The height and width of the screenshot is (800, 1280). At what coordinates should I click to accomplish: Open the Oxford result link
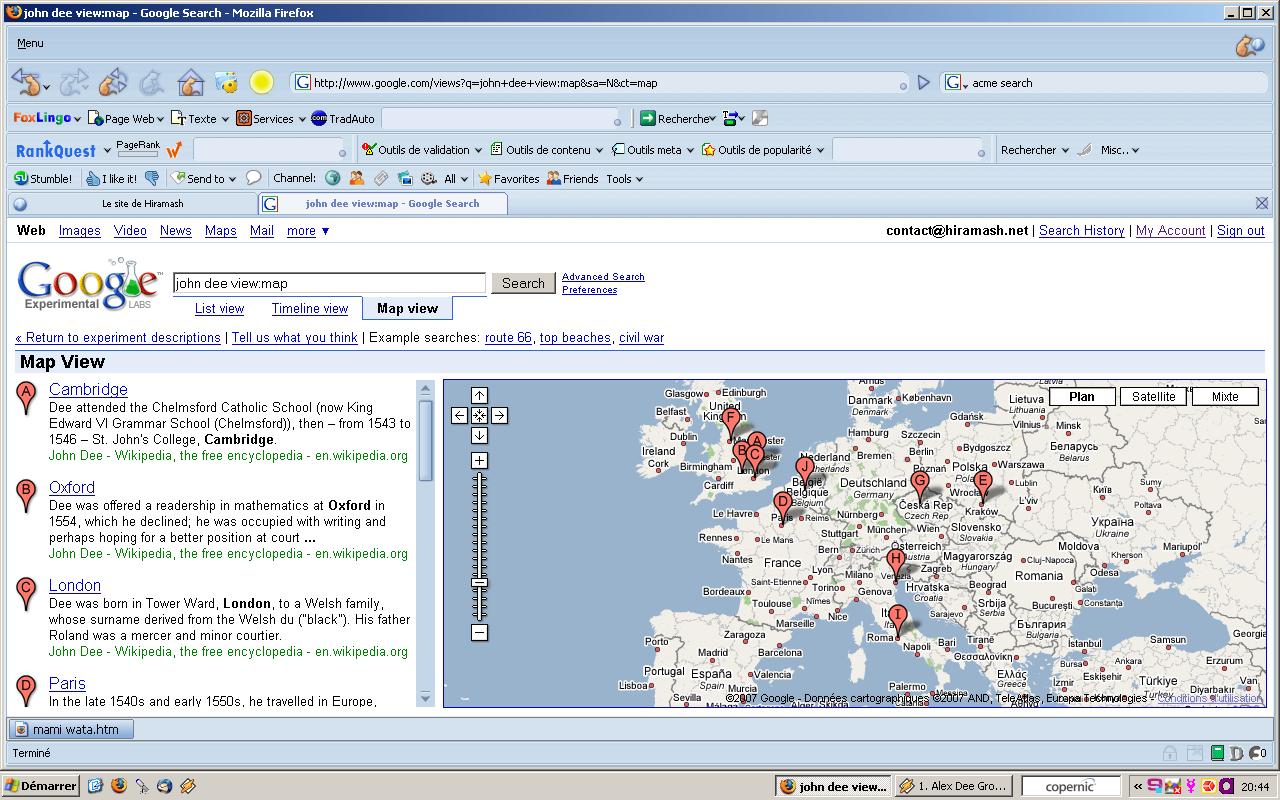pyautogui.click(x=72, y=488)
